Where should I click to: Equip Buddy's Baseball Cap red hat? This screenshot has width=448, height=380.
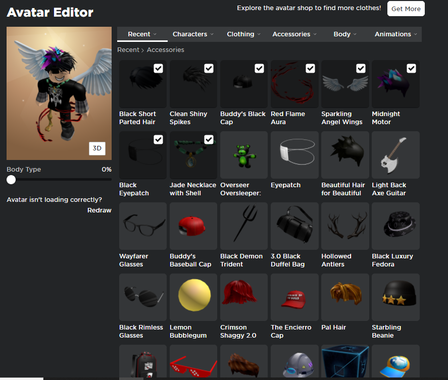[193, 226]
